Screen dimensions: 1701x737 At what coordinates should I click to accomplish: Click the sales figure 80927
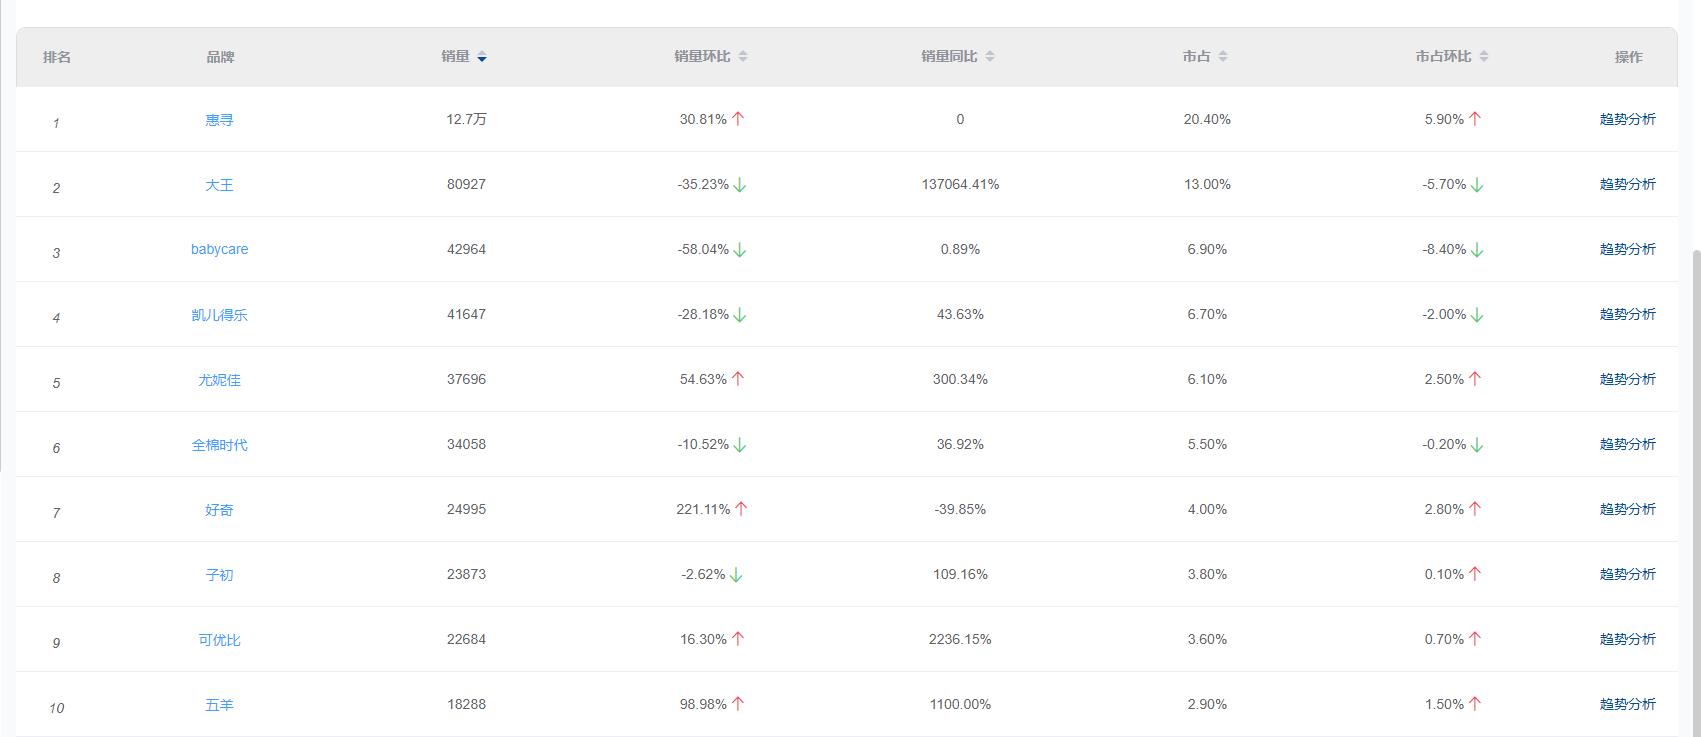(466, 184)
